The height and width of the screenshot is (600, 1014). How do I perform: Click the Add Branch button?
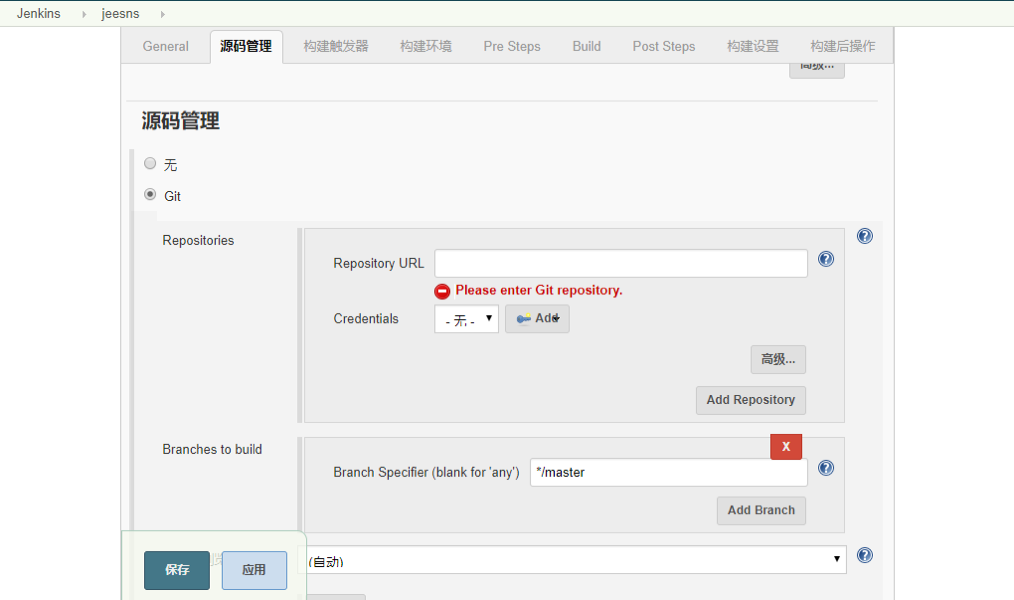coord(761,511)
